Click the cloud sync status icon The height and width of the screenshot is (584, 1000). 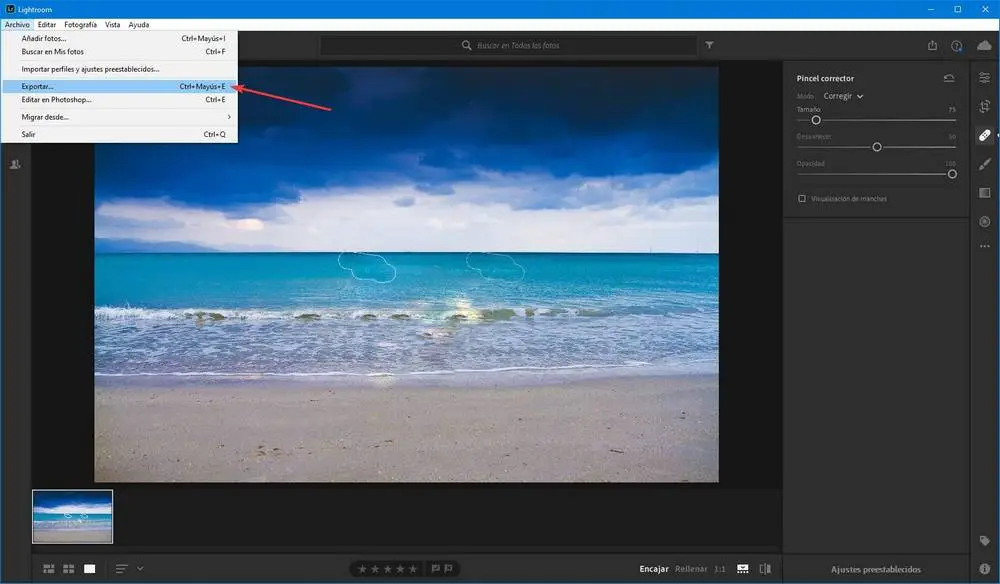tap(984, 45)
